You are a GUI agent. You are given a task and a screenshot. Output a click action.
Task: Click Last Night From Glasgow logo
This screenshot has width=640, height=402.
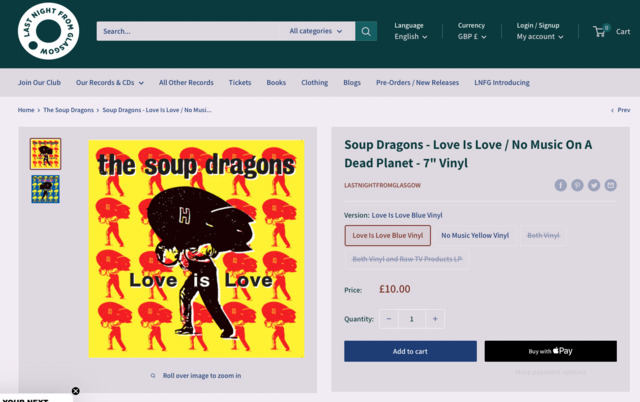[47, 31]
